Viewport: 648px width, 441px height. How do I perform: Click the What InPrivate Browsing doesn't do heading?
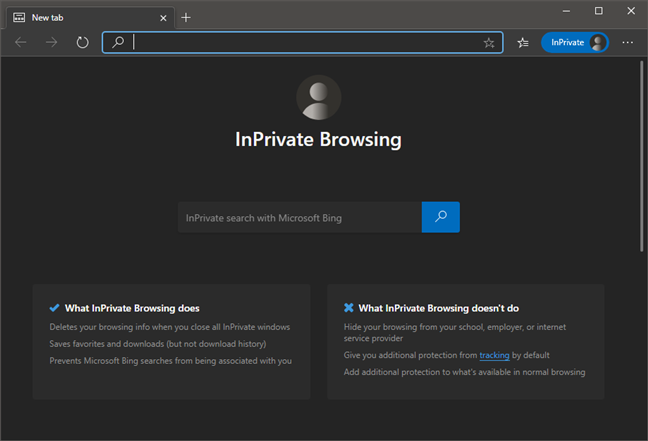pyautogui.click(x=439, y=308)
